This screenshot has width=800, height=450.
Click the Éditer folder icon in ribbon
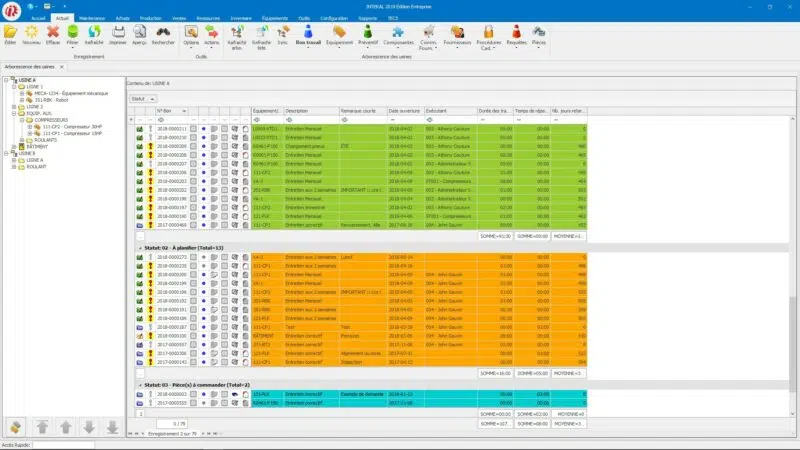(10, 34)
